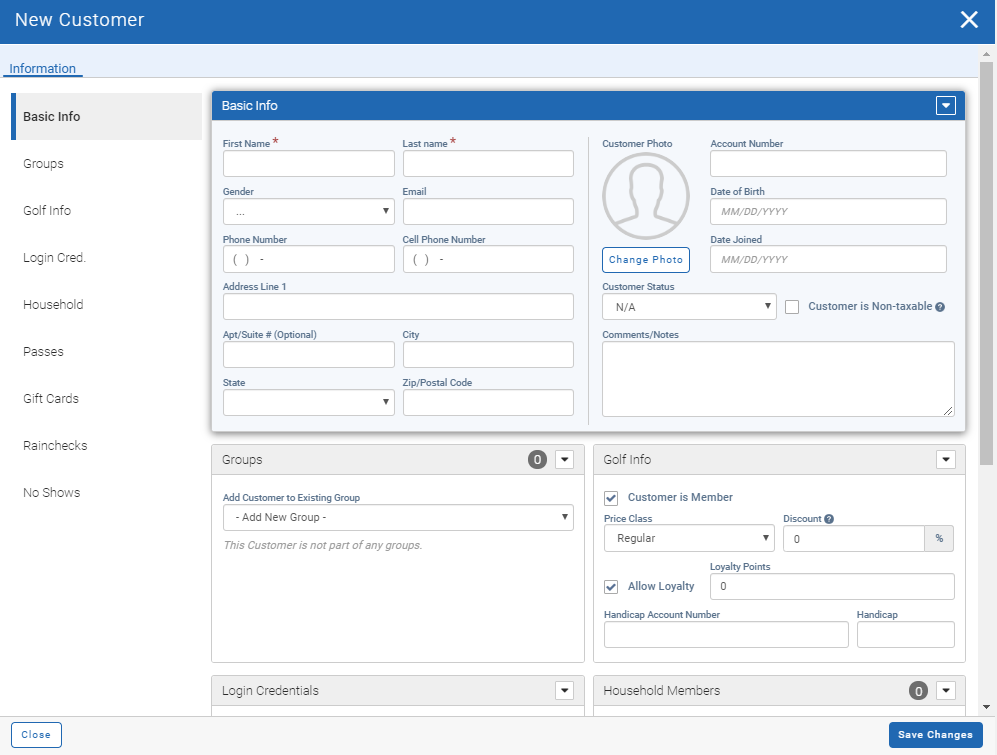Click the Customer is Non-taxable help icon
The height and width of the screenshot is (755, 997).
[x=940, y=307]
